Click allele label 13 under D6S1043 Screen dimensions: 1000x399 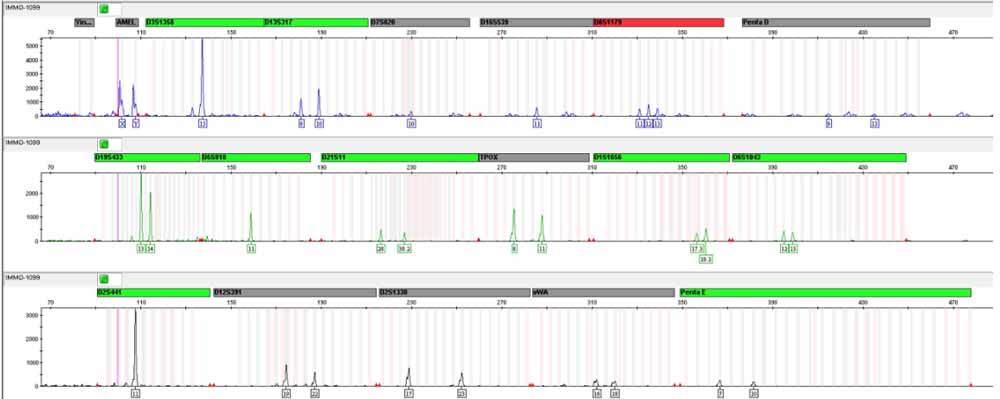point(793,249)
